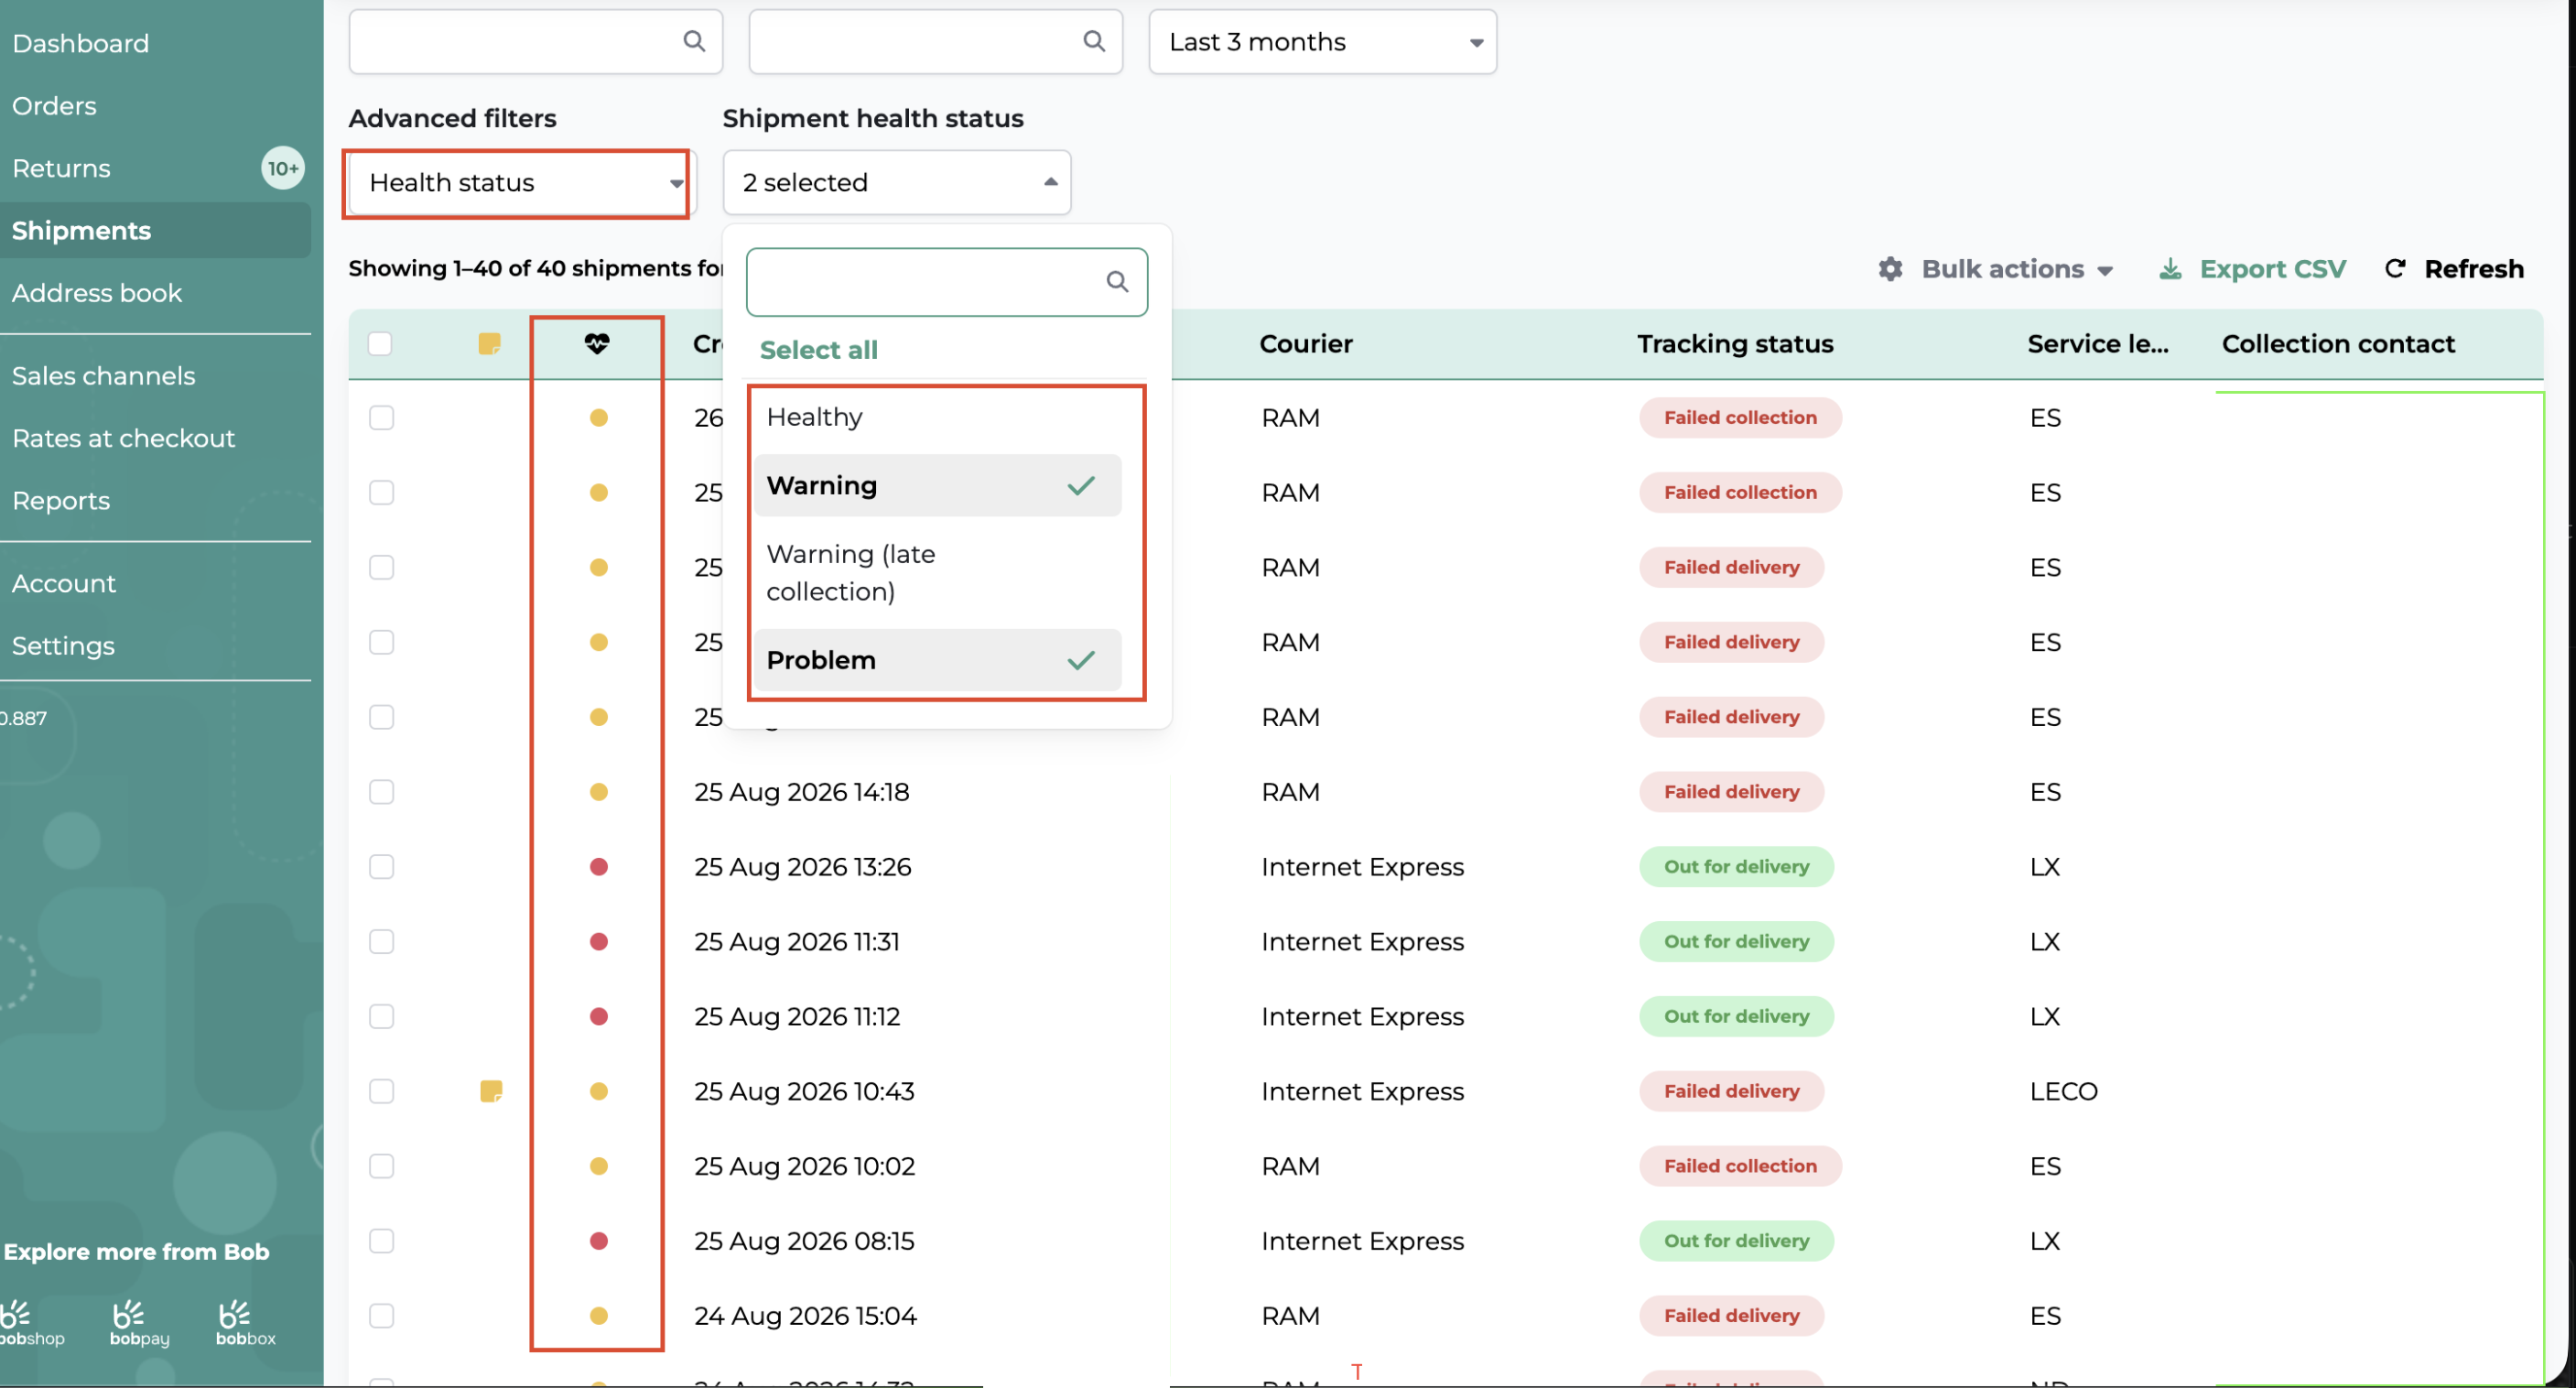2576x1388 pixels.
Task: Open Orders in the sidebar
Action: pyautogui.click(x=54, y=106)
